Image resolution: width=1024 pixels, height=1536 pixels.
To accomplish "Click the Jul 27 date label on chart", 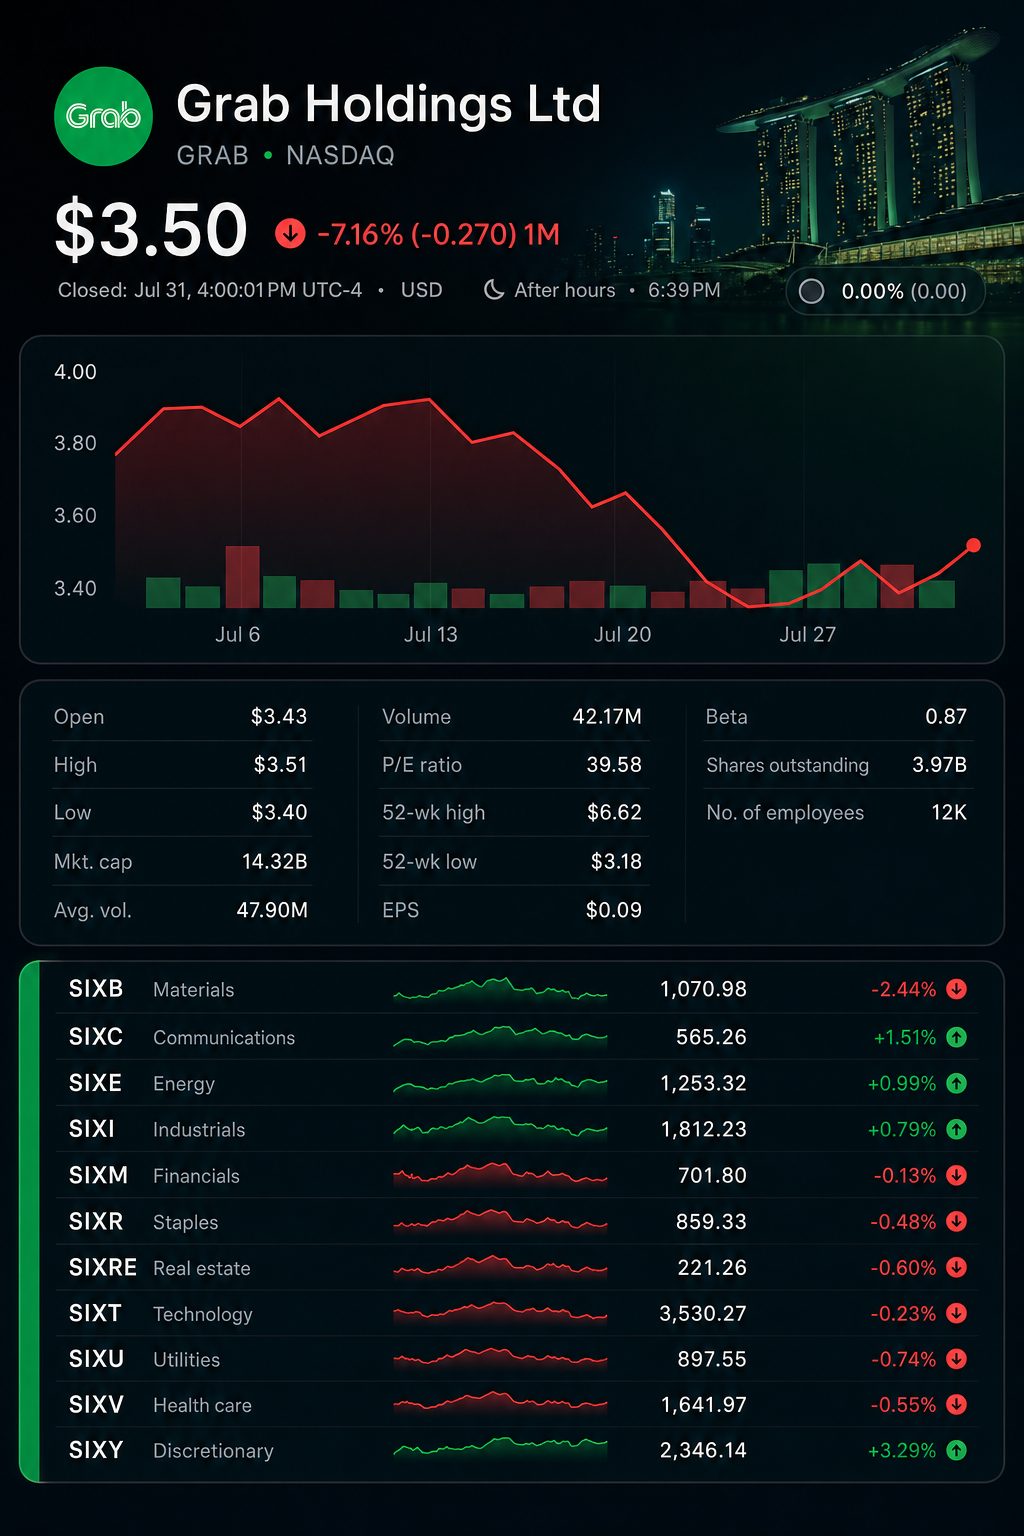I will (807, 634).
